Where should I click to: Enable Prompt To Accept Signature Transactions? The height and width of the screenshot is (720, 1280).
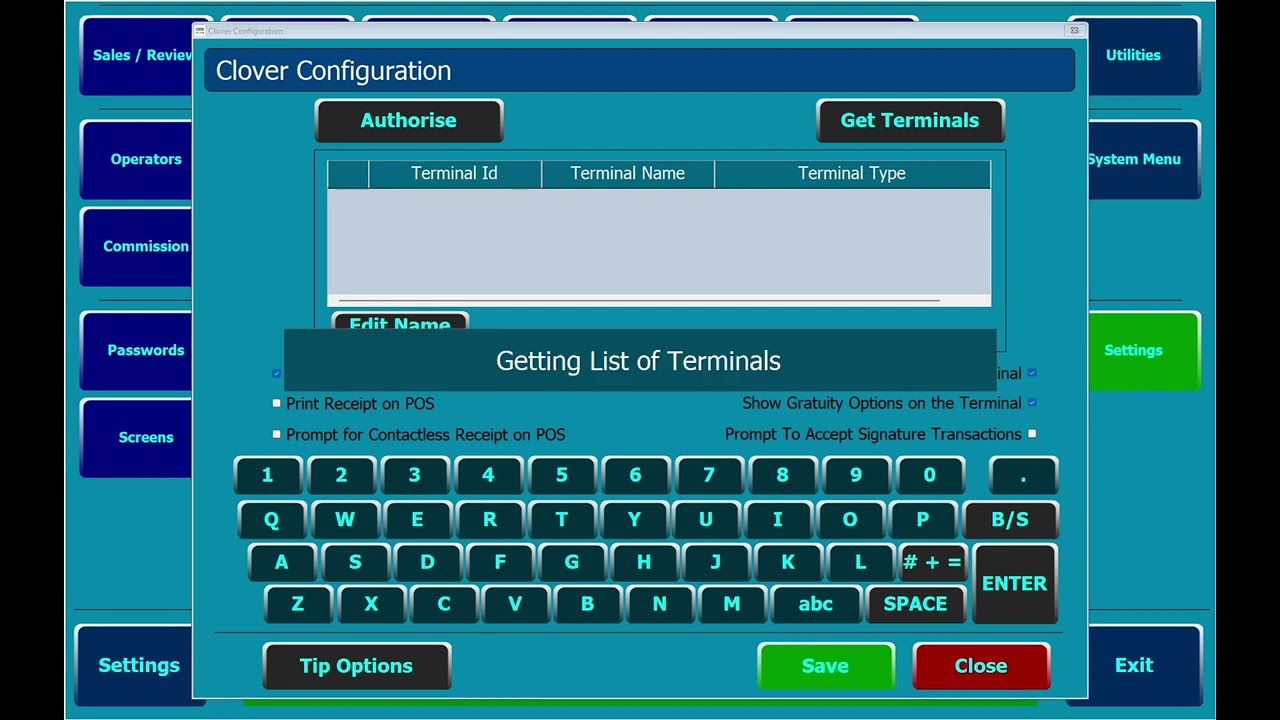[1032, 434]
